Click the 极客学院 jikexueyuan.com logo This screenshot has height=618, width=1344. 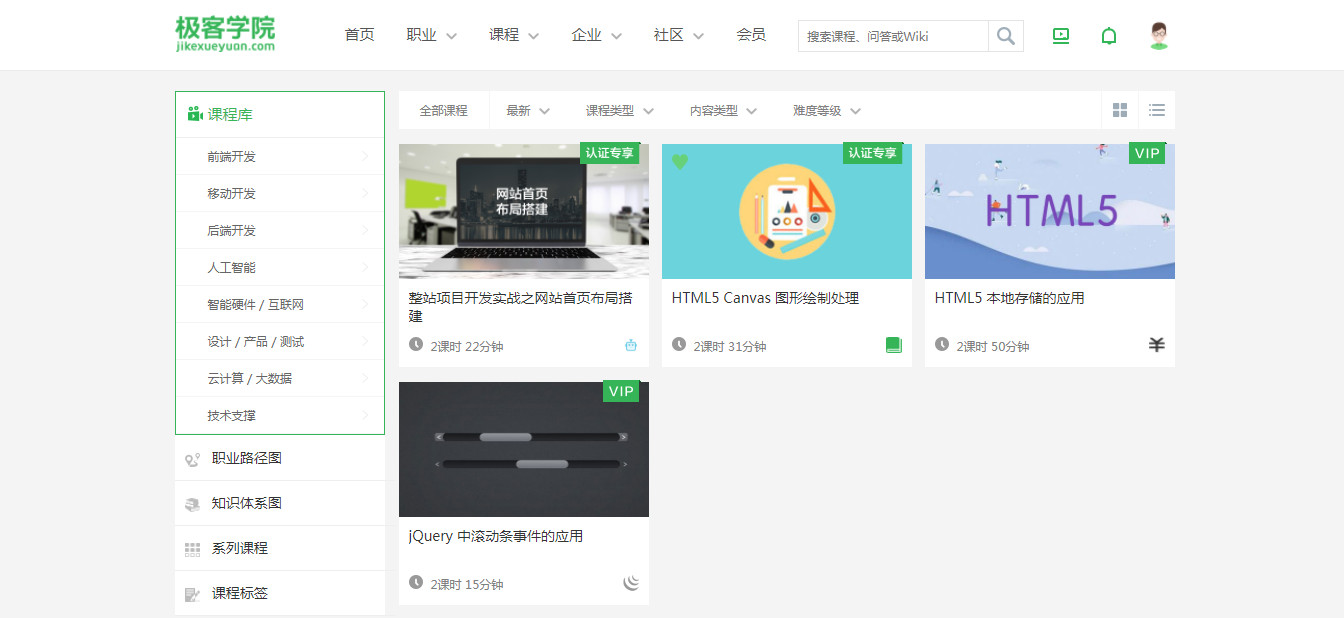225,34
